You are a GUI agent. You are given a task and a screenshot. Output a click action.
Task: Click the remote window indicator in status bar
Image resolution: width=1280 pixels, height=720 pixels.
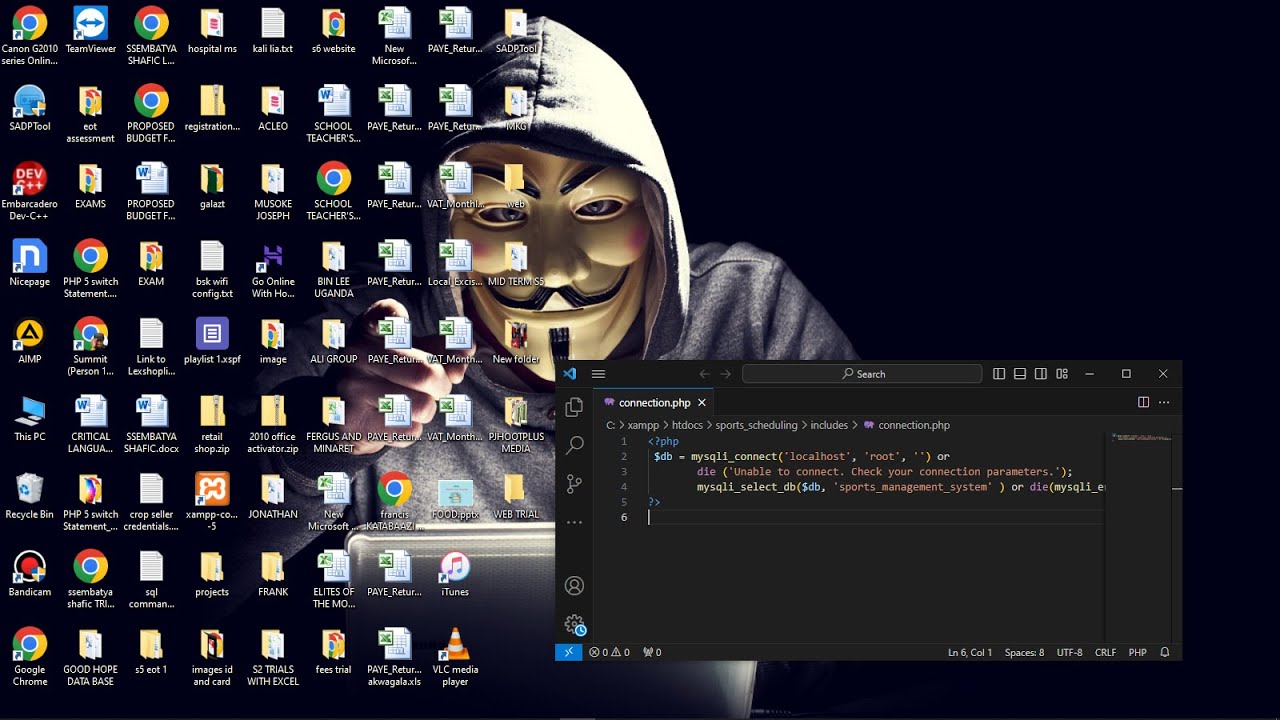pos(568,652)
